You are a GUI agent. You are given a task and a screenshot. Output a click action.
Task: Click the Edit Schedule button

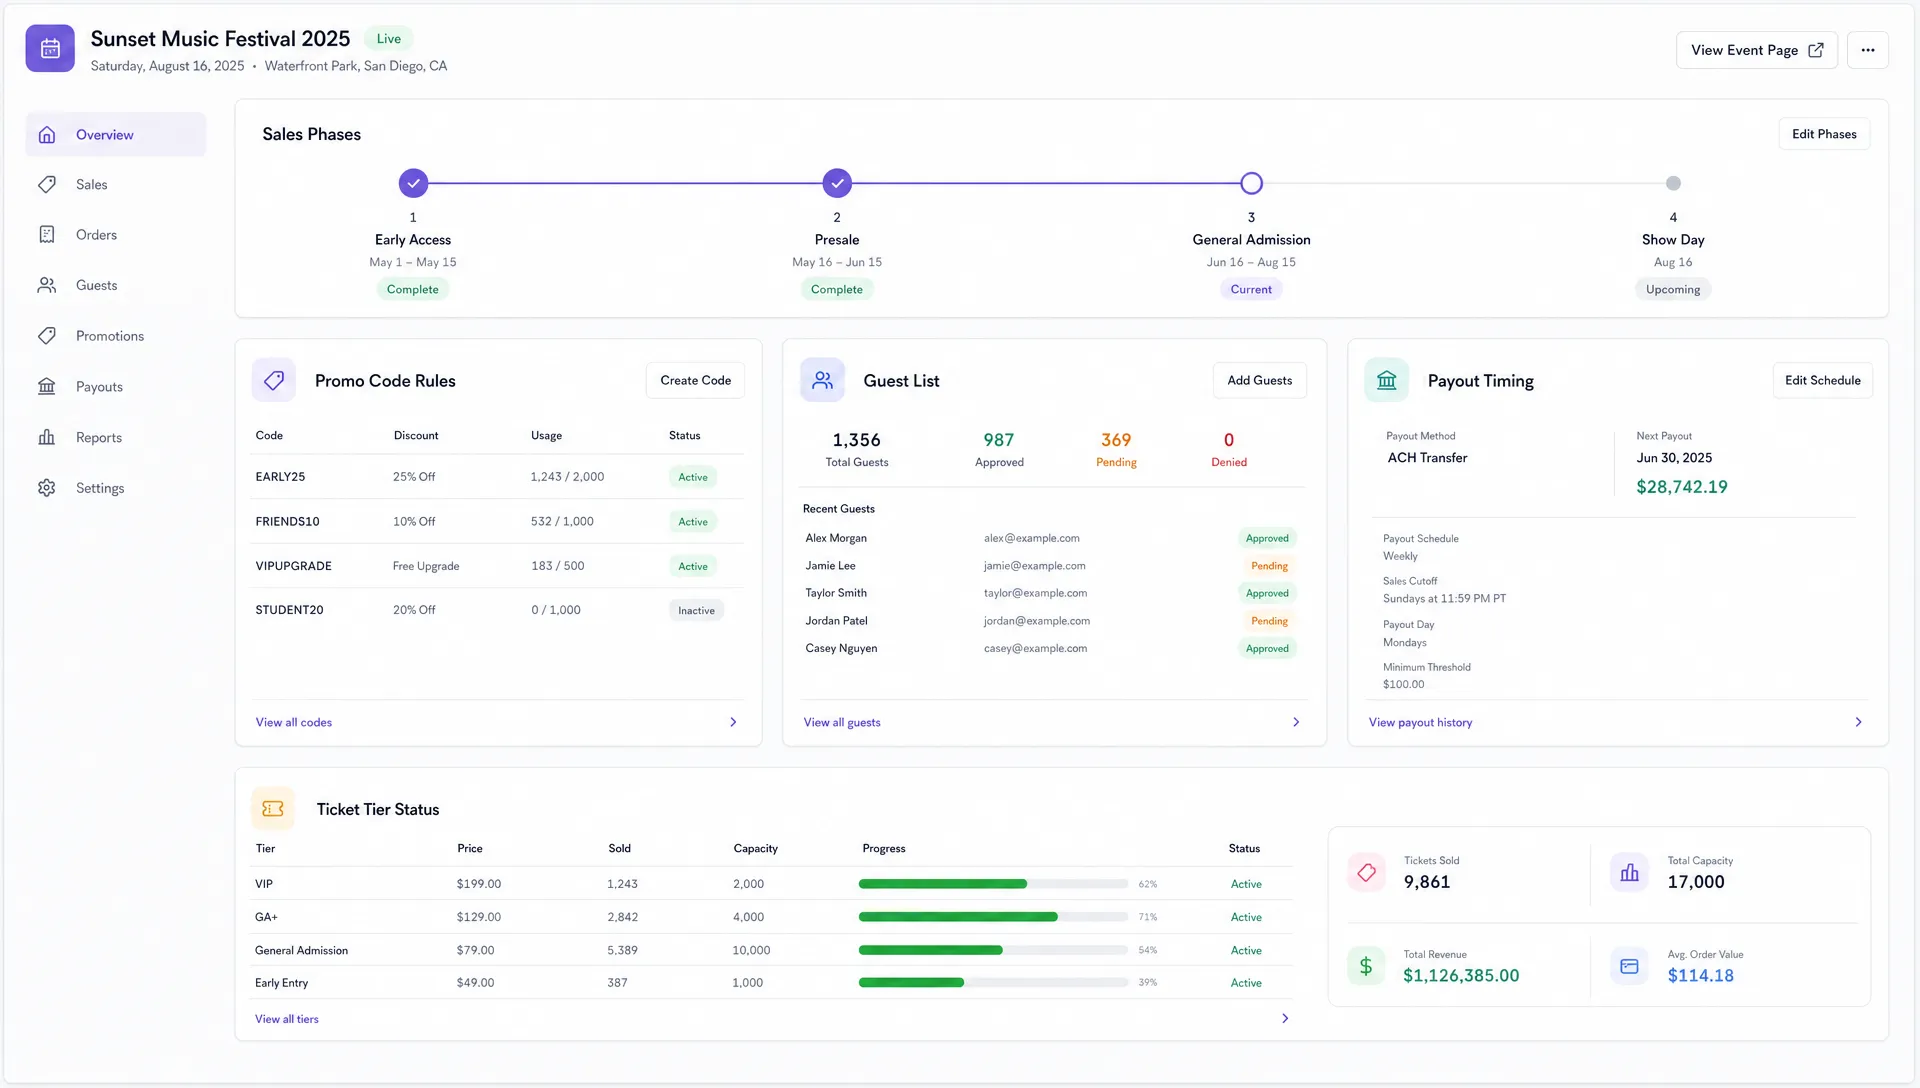pos(1822,381)
